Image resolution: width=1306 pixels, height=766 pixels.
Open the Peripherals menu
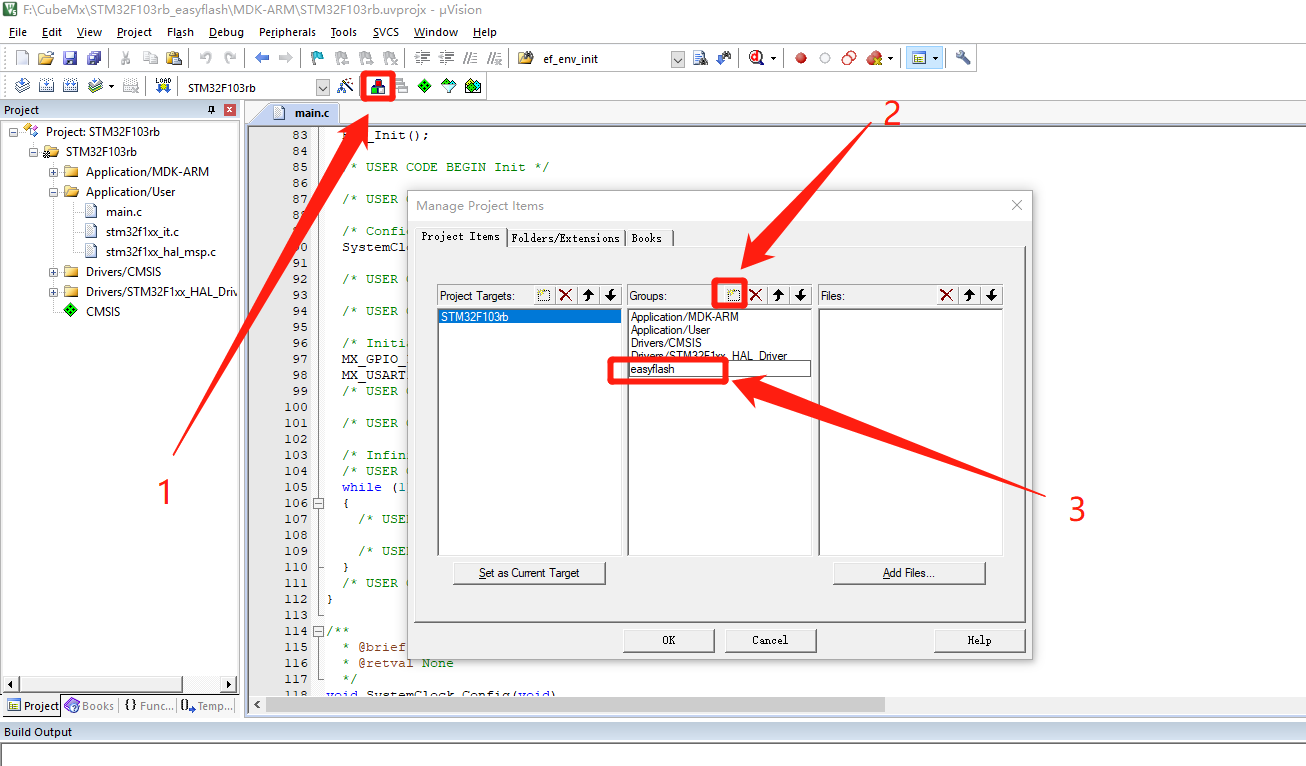click(287, 31)
